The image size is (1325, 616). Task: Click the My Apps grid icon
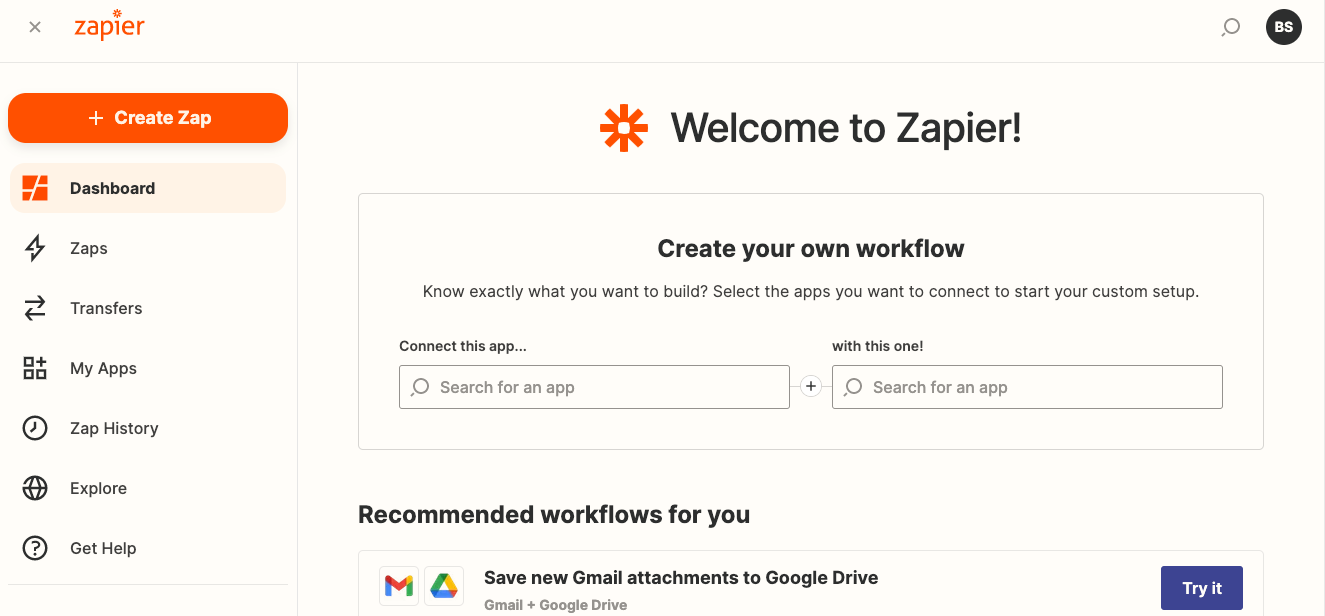(35, 368)
